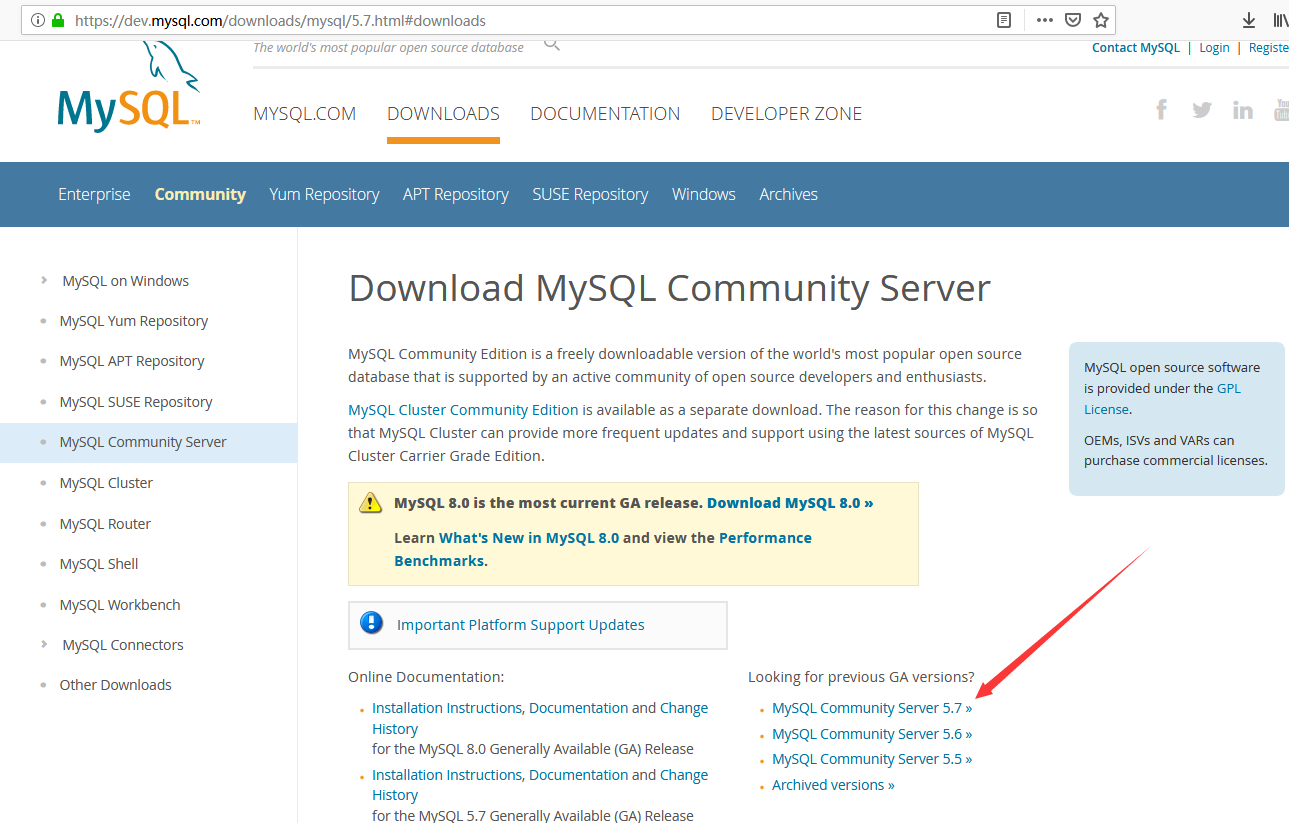Viewport: 1289px width, 823px height.
Task: Open MySQL Facebook page icon
Action: (1161, 109)
